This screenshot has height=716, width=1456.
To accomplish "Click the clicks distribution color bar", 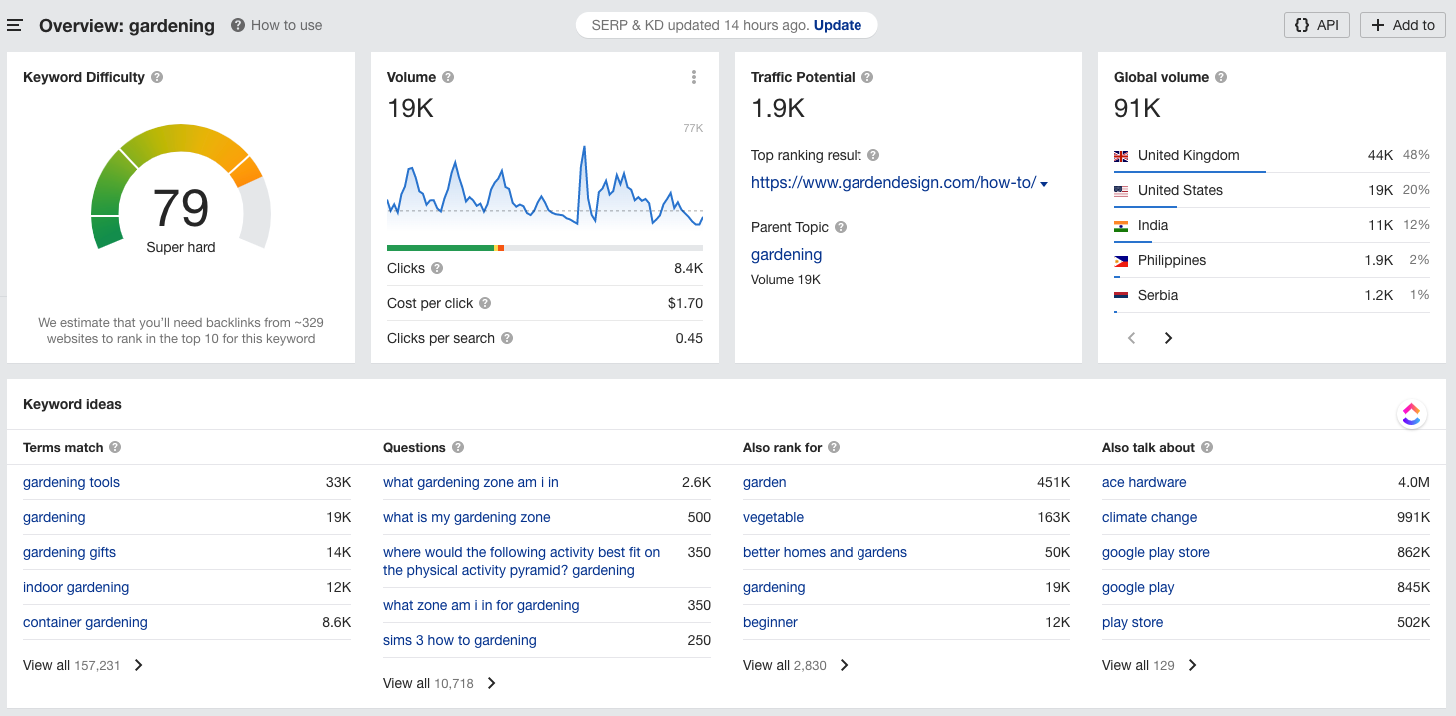I will point(545,248).
